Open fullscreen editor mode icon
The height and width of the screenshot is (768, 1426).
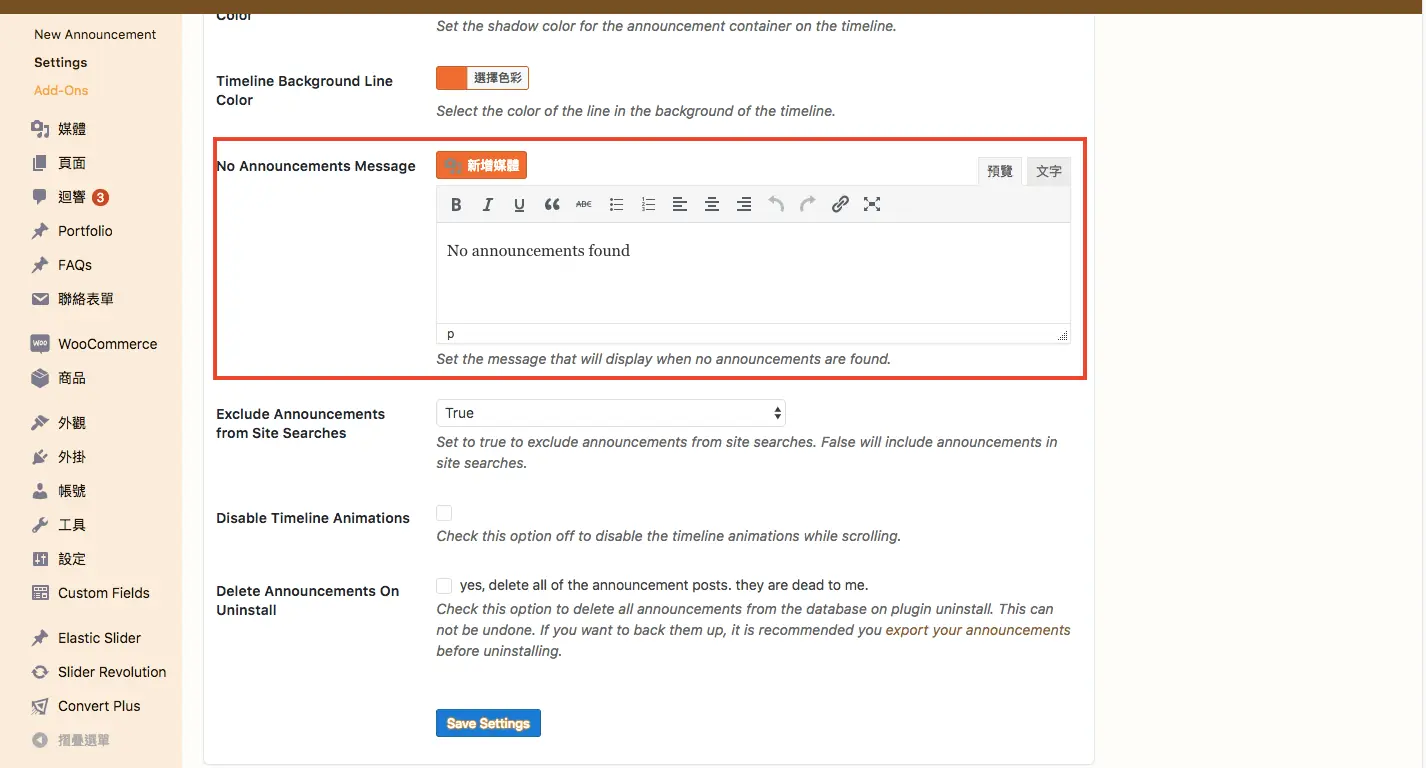coord(872,204)
